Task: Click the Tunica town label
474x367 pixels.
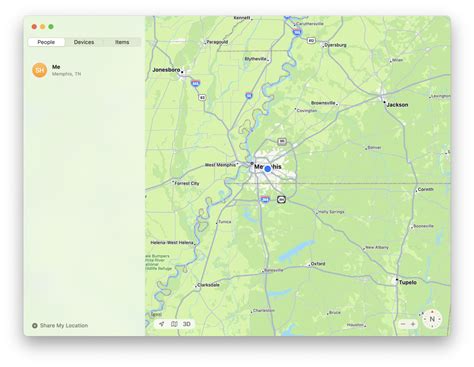Action: pyautogui.click(x=225, y=221)
